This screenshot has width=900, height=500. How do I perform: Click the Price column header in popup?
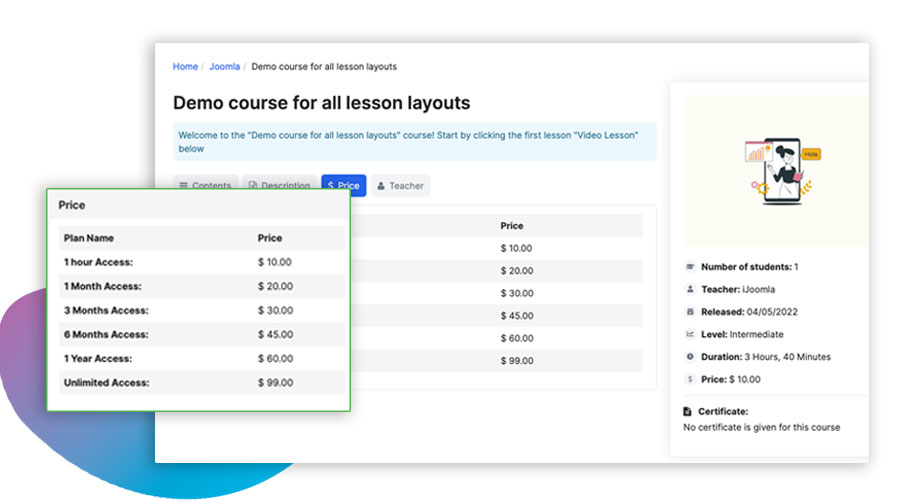270,238
